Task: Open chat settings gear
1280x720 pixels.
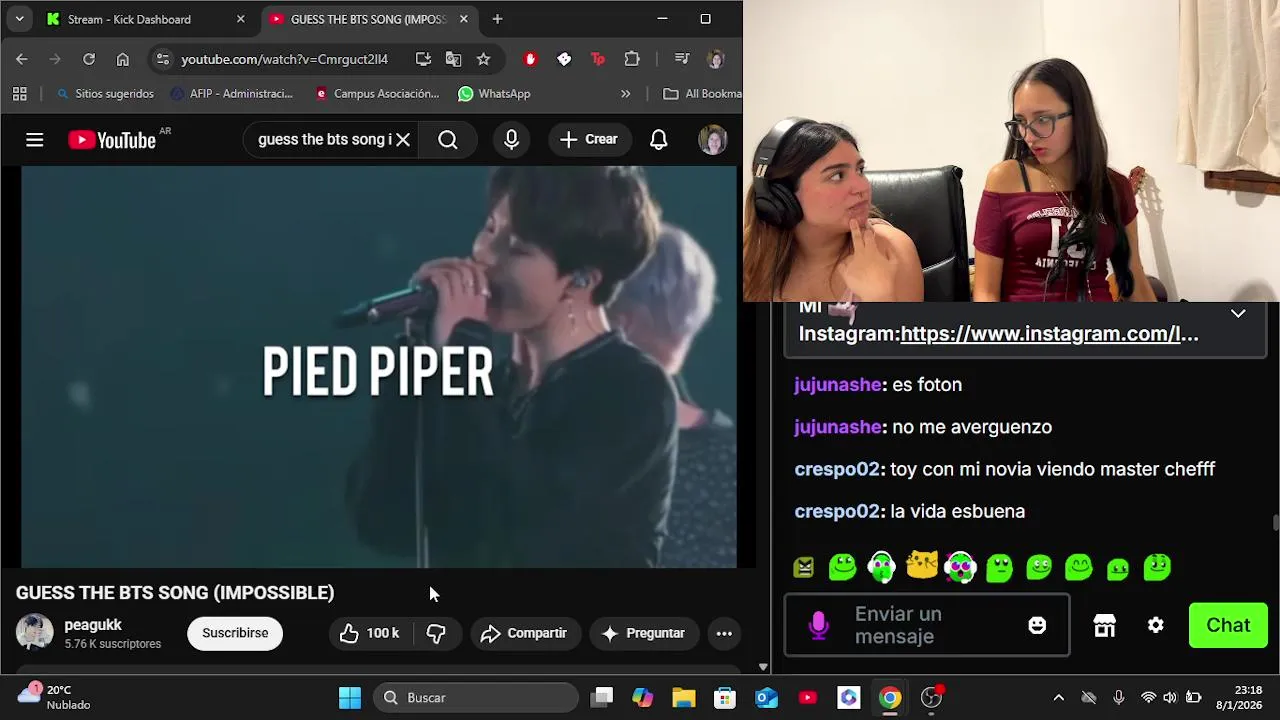Action: pyautogui.click(x=1156, y=625)
